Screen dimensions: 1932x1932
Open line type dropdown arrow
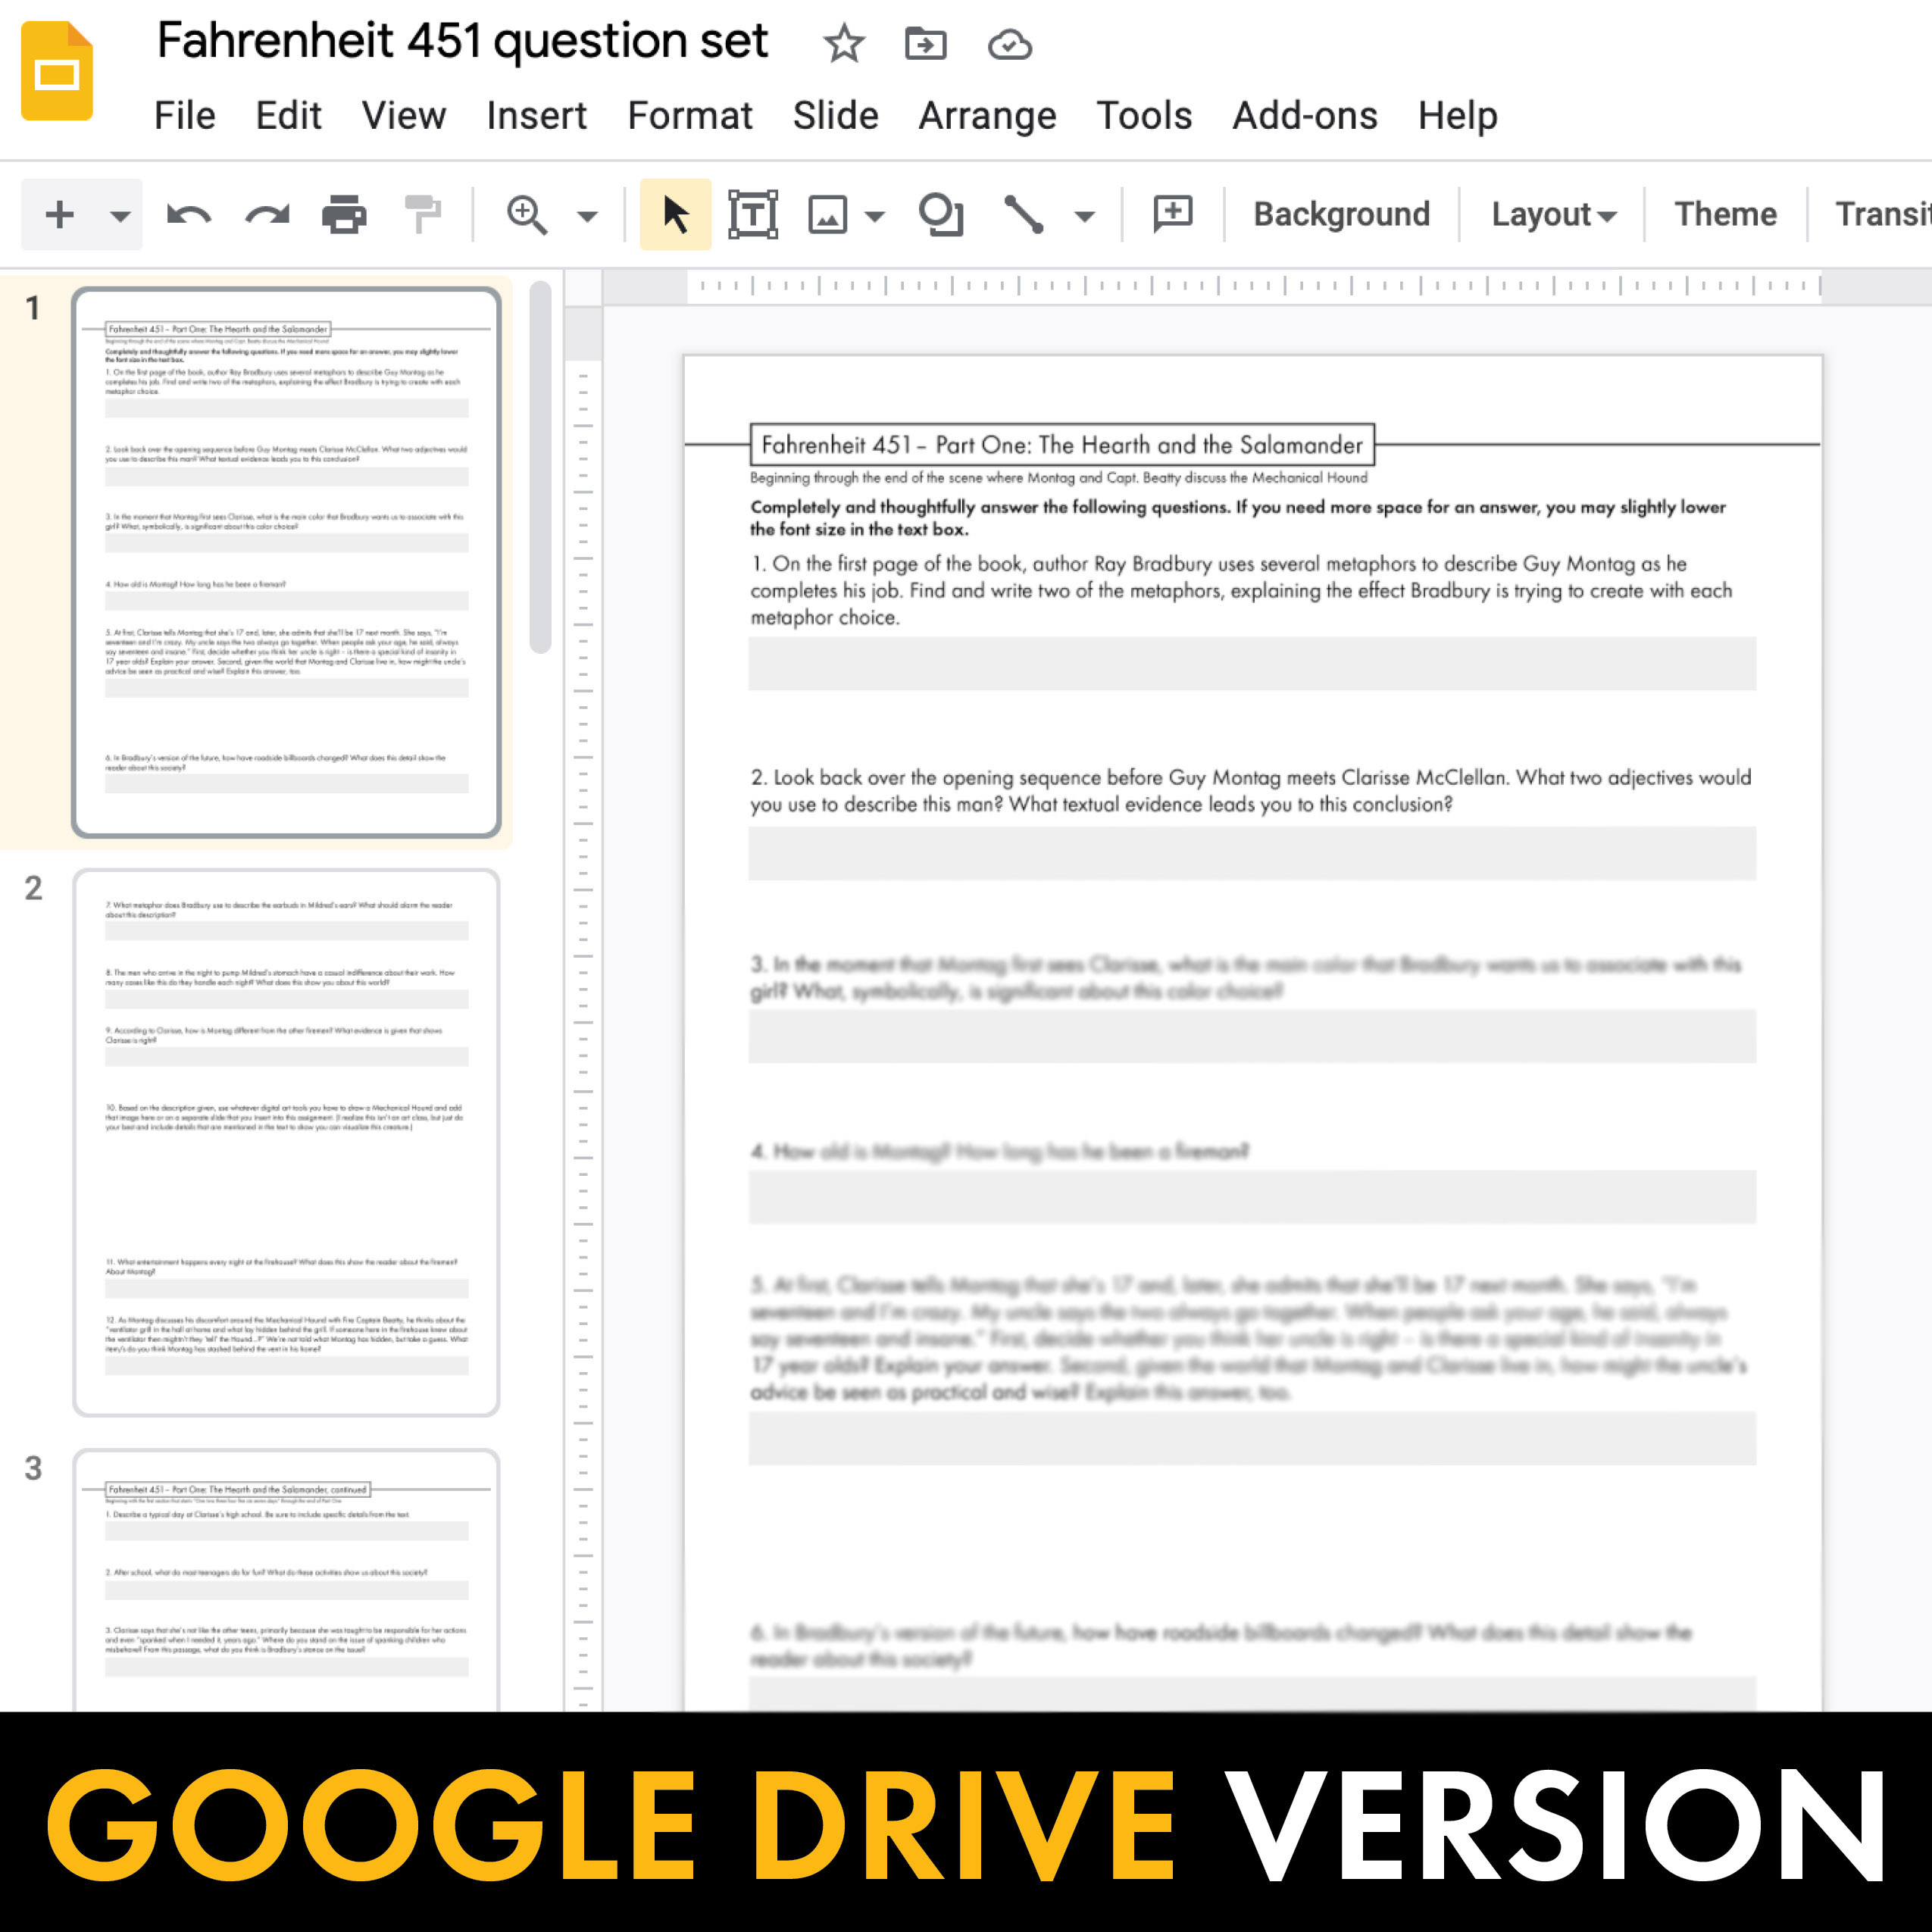coord(1085,216)
